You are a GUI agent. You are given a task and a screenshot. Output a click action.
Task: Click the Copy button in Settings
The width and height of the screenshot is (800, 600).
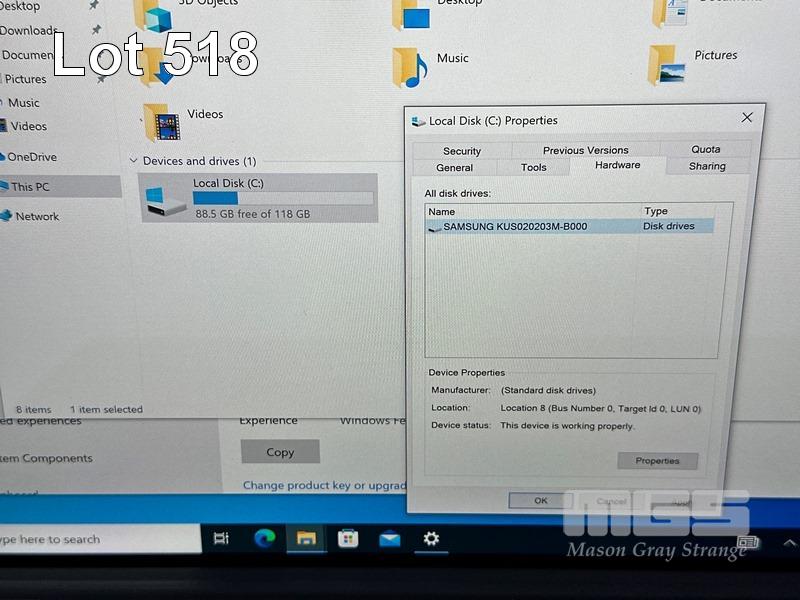pos(280,452)
